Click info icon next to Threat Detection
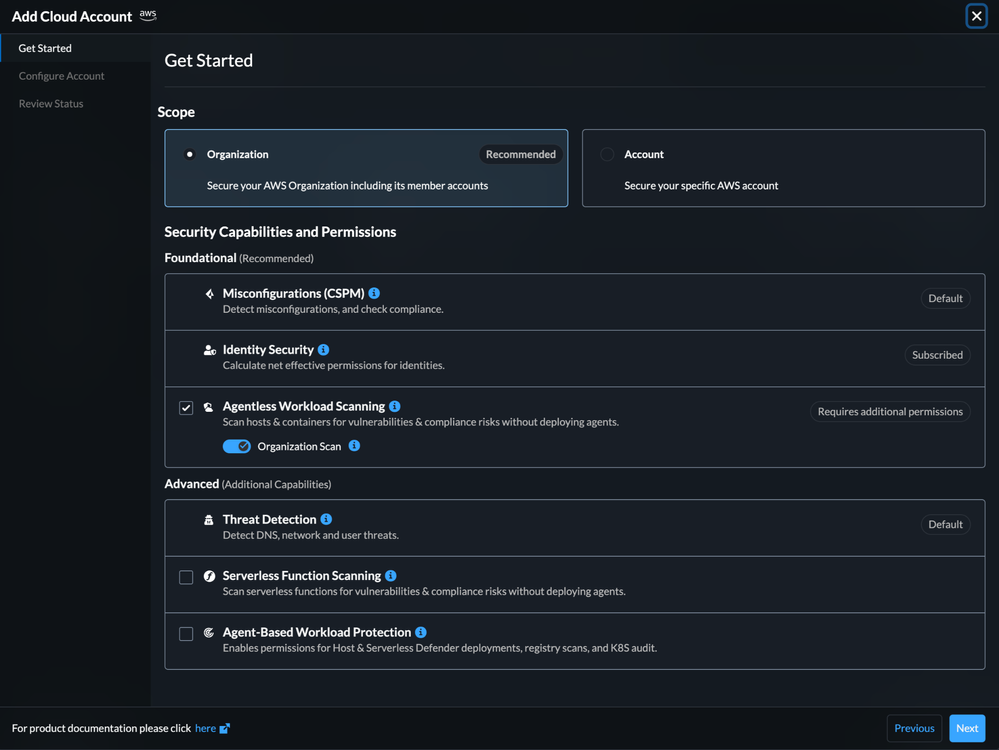The image size is (999, 750). pos(326,519)
